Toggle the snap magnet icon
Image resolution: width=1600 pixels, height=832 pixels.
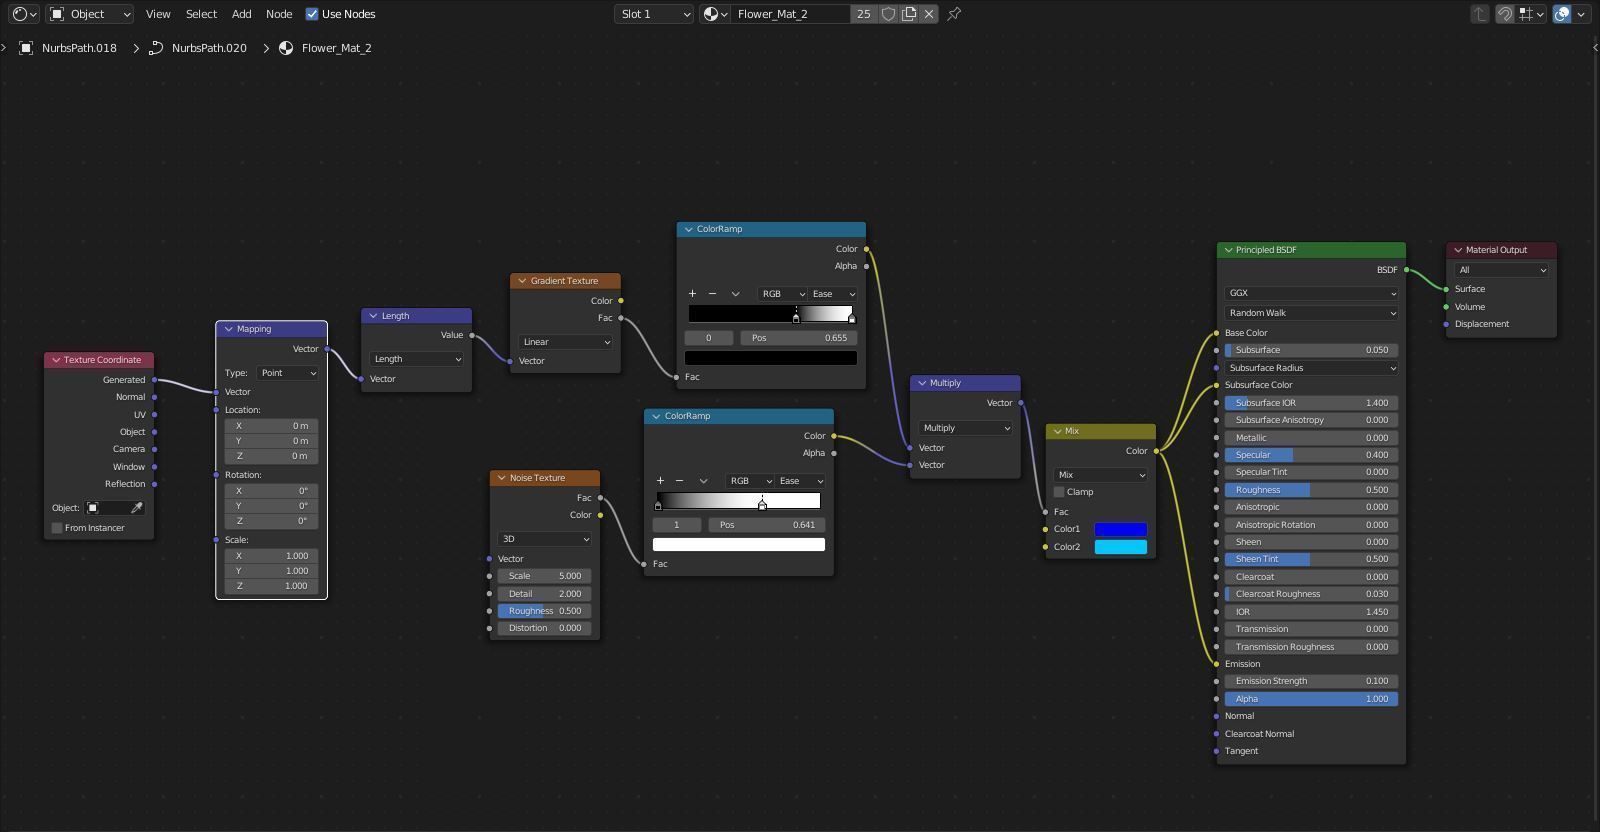click(x=1504, y=14)
